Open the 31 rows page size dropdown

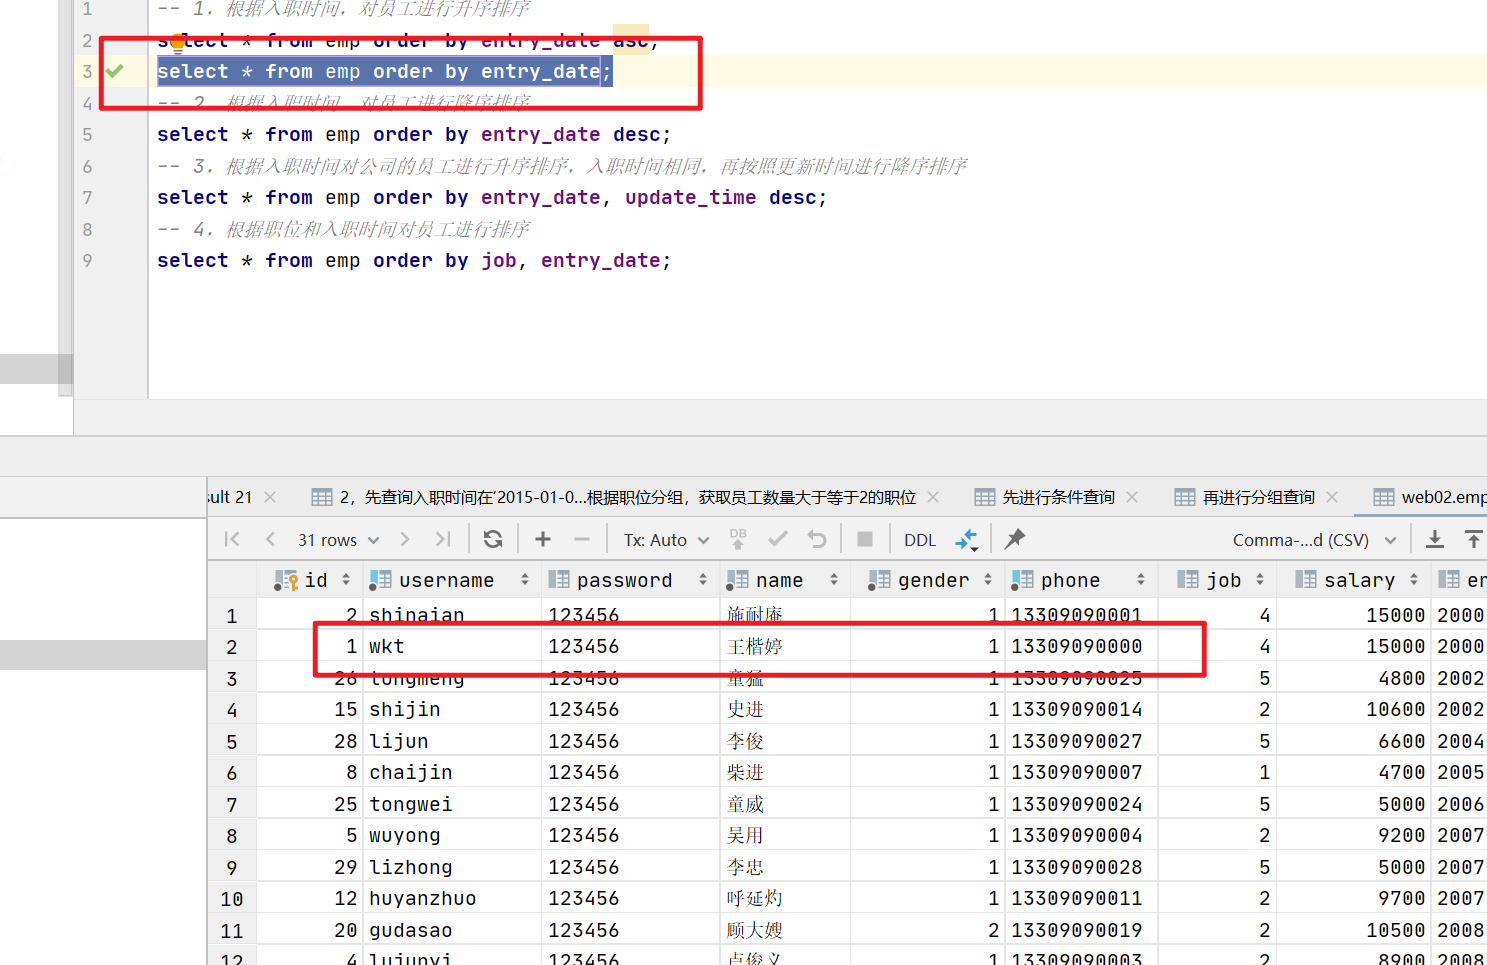(338, 540)
